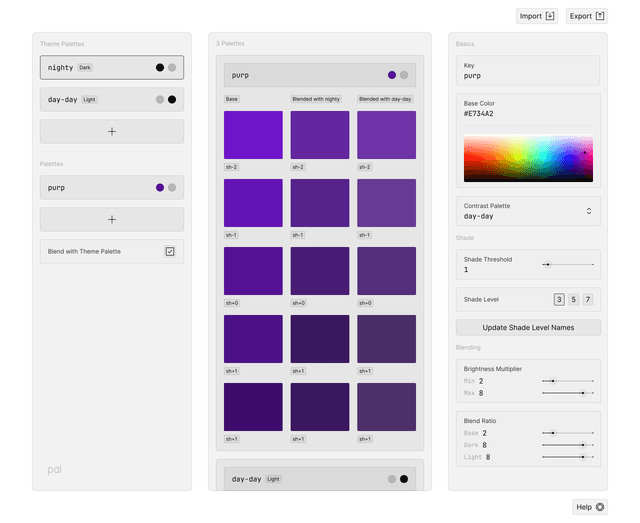Click the black dot on nighty row

click(160, 67)
